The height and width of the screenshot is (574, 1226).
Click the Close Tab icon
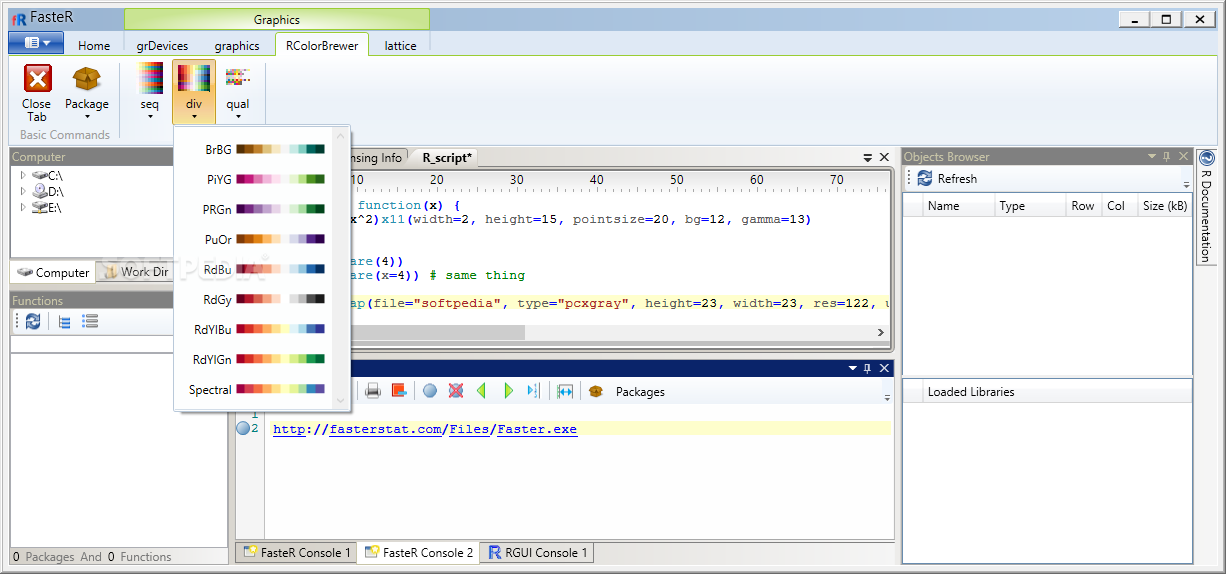37,79
